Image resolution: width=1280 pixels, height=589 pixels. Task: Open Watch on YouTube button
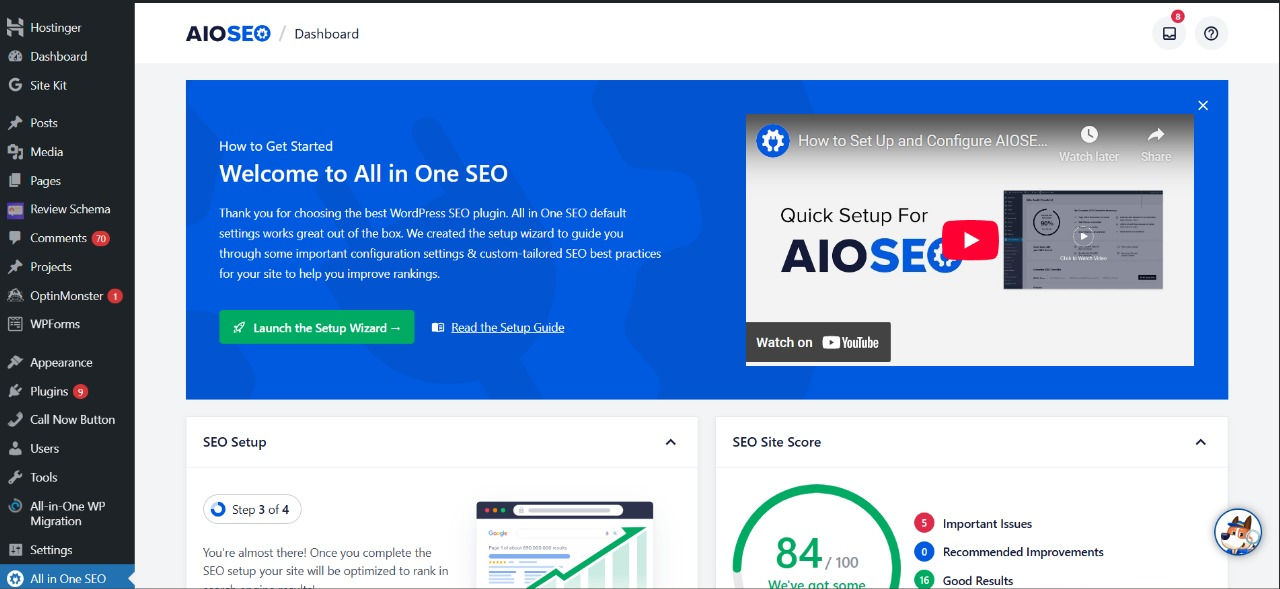coord(818,342)
